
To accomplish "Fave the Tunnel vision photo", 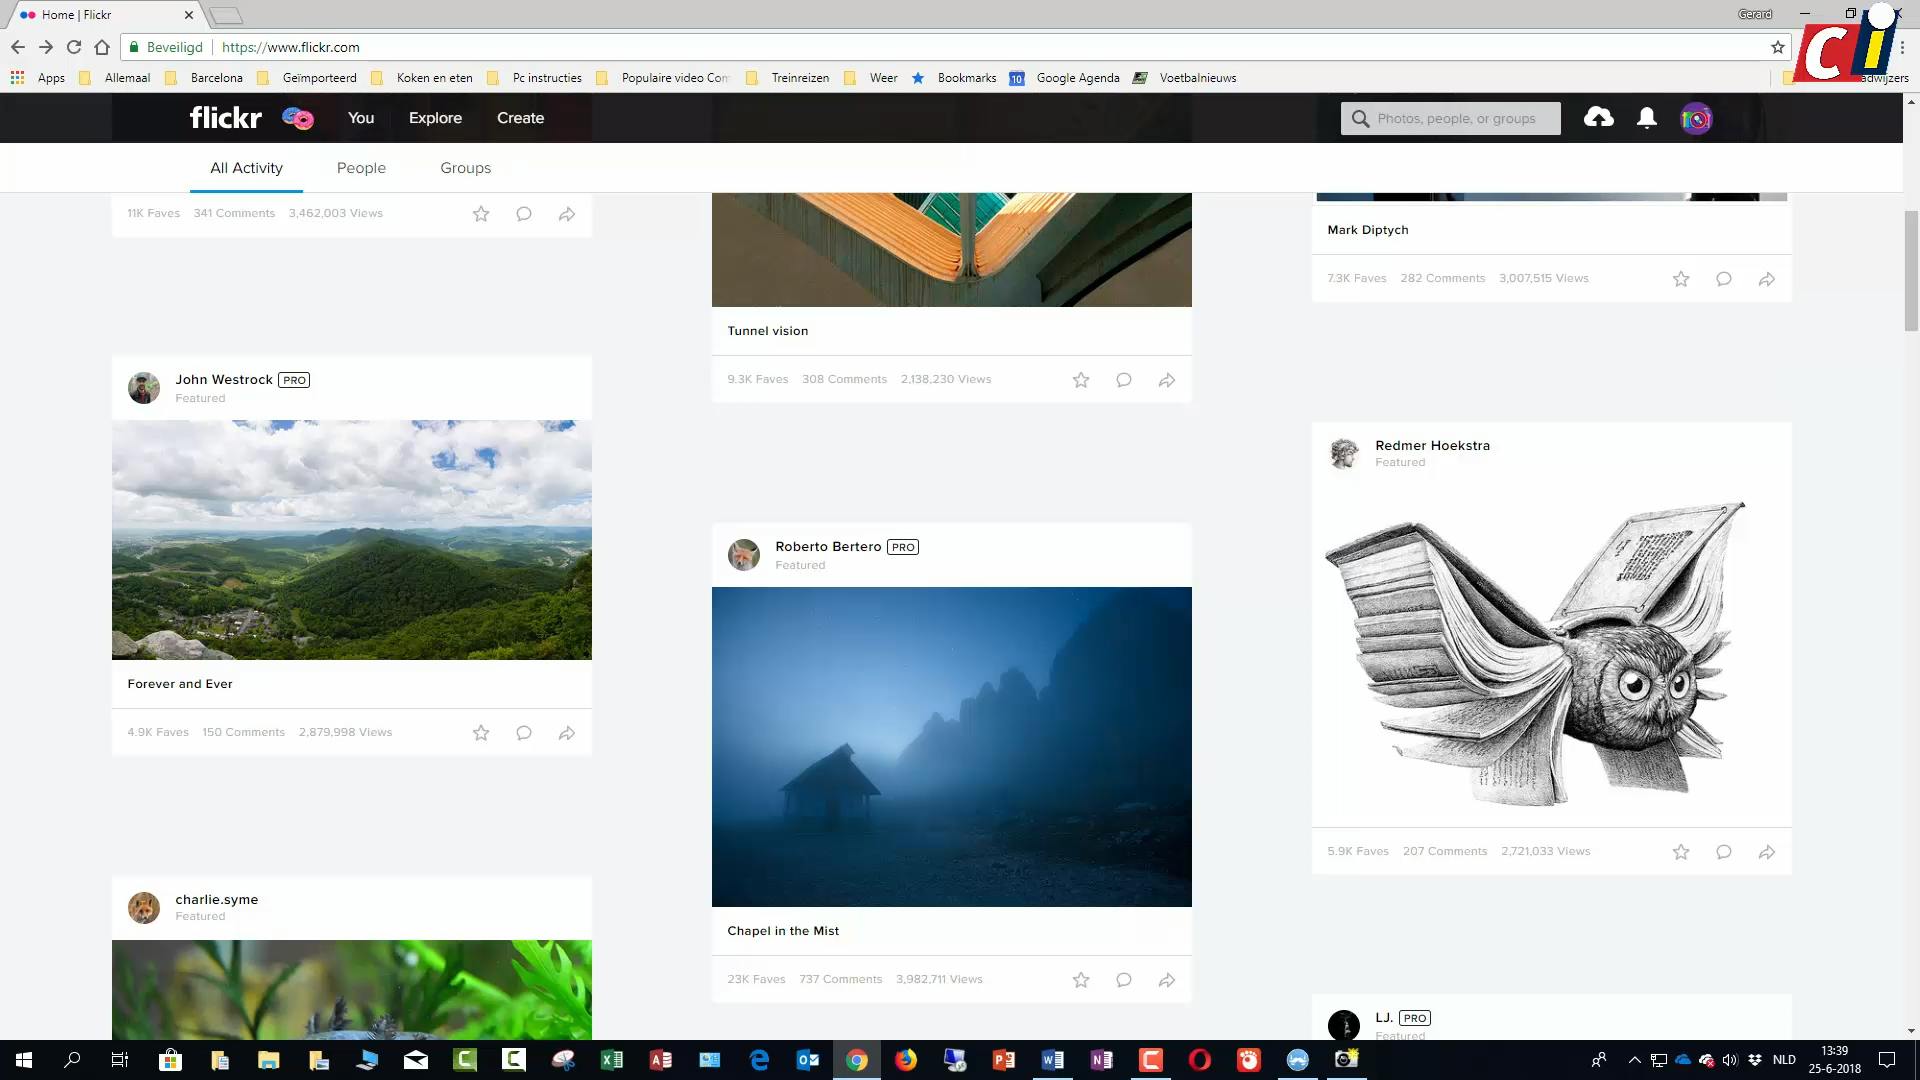I will point(1081,380).
